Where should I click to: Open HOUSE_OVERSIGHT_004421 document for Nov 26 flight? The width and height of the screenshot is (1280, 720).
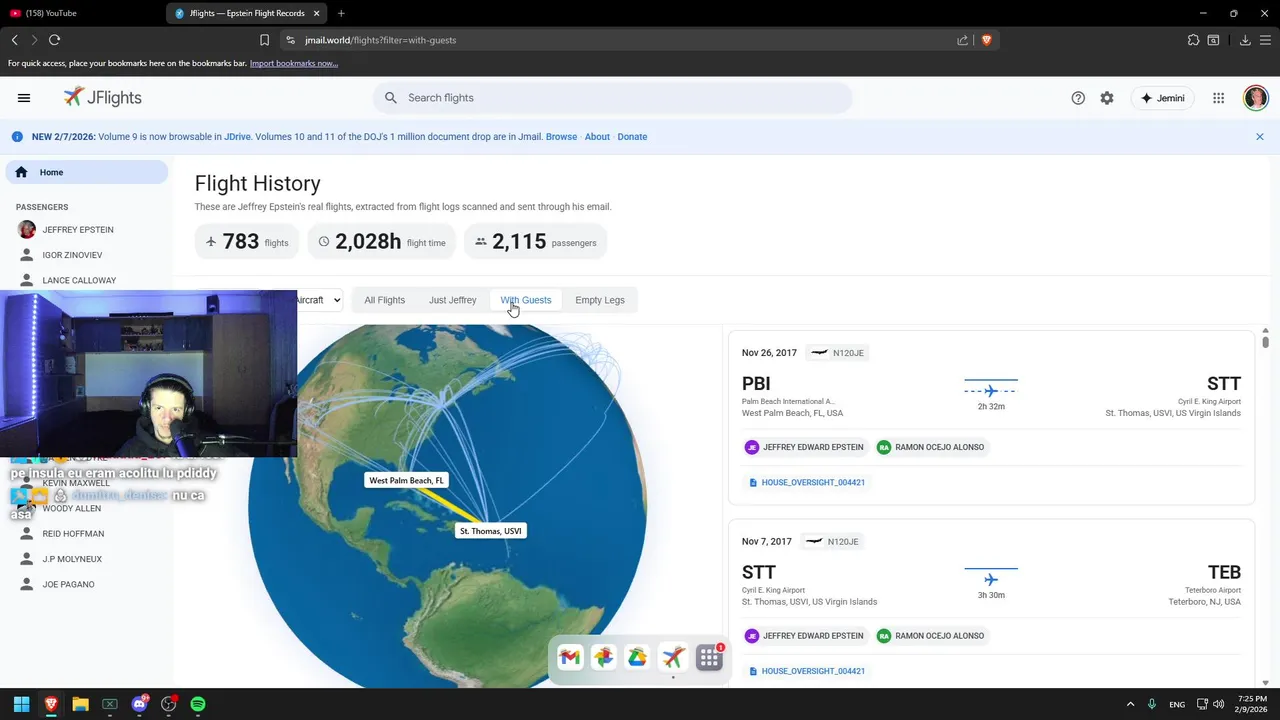tap(807, 483)
